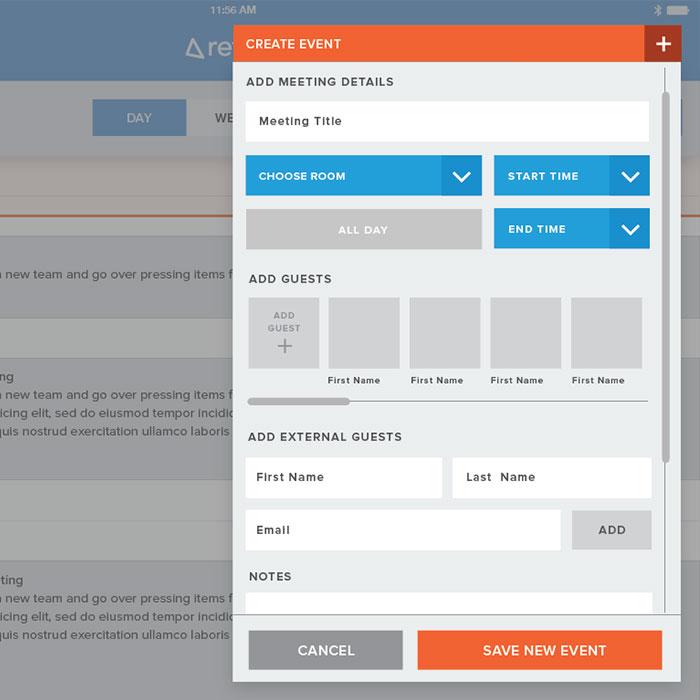Select the first guest avatar placeholder
700x700 pixels.
364,333
